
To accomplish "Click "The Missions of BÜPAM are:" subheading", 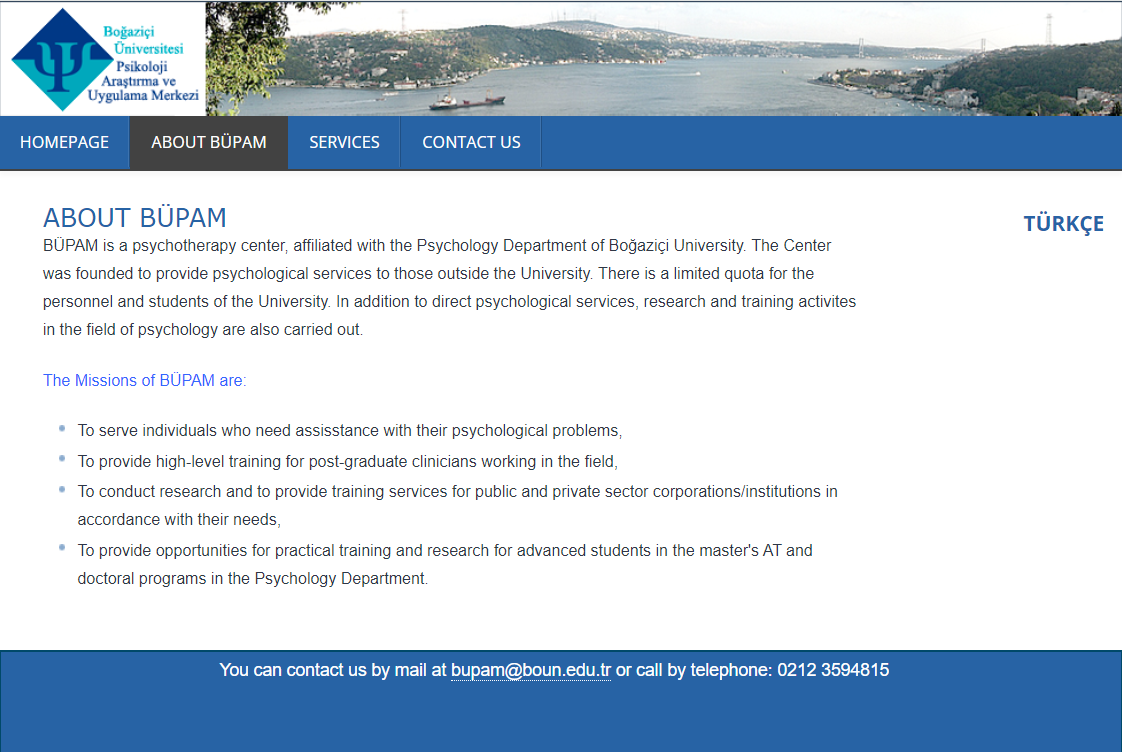I will 144,380.
